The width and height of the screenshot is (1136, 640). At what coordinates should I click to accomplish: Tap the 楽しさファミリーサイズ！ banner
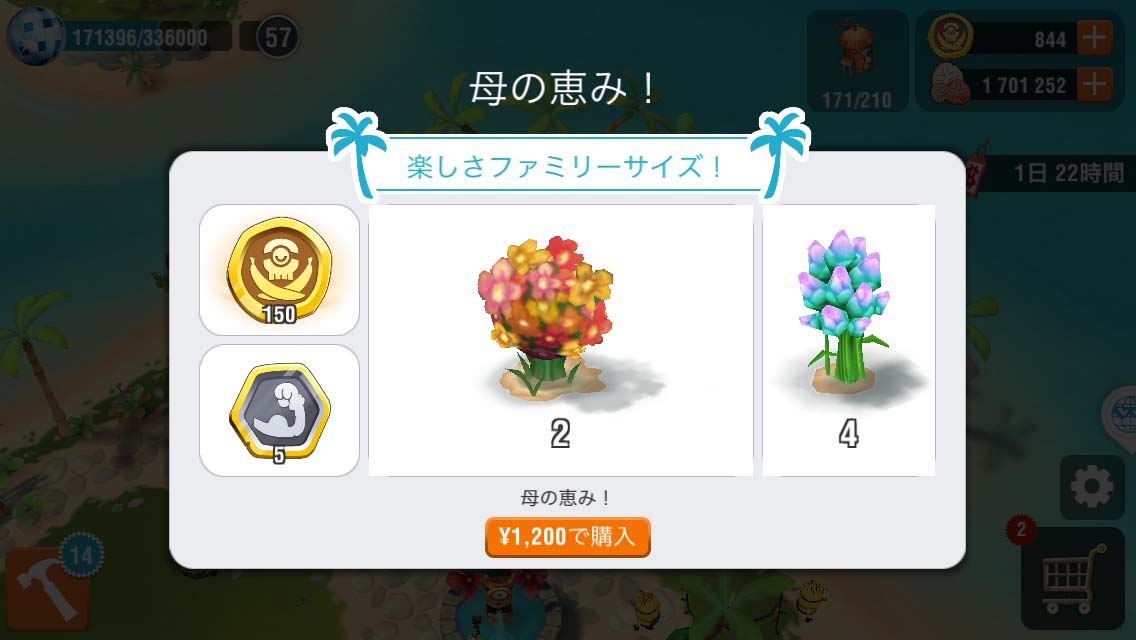564,167
